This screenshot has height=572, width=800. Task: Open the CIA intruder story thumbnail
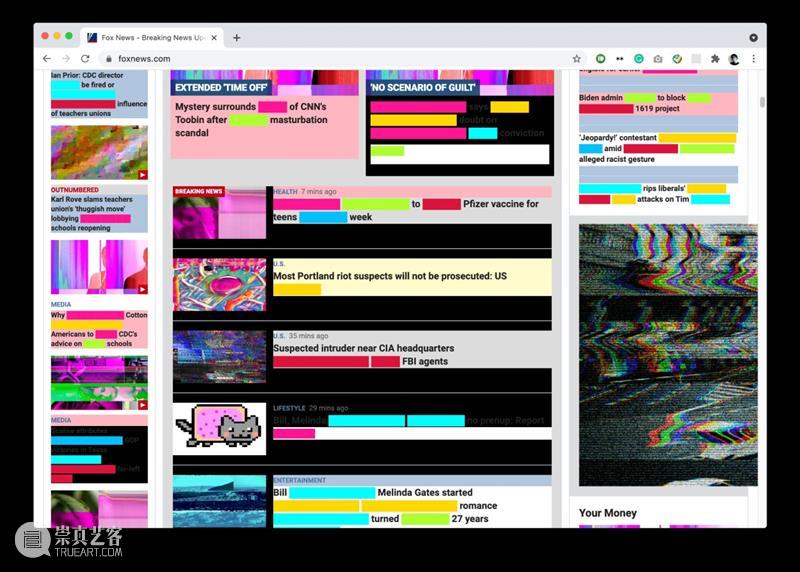[219, 357]
